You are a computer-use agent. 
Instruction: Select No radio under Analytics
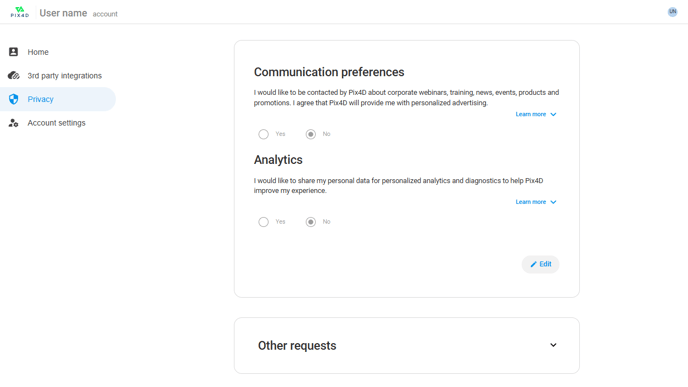pyautogui.click(x=311, y=222)
